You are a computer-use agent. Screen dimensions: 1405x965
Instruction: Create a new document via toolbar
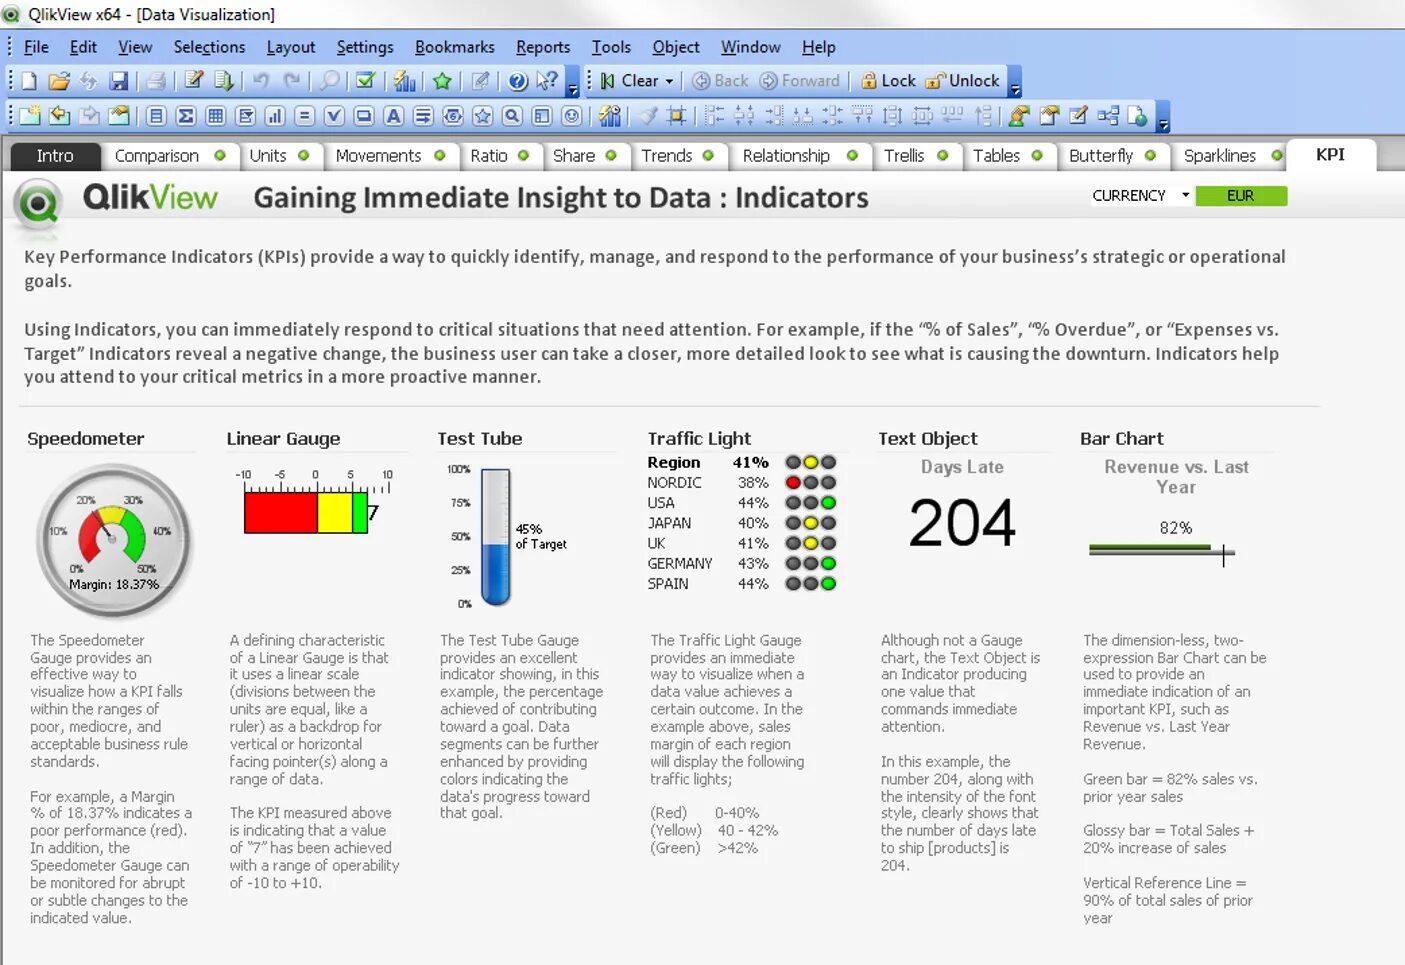(x=29, y=81)
